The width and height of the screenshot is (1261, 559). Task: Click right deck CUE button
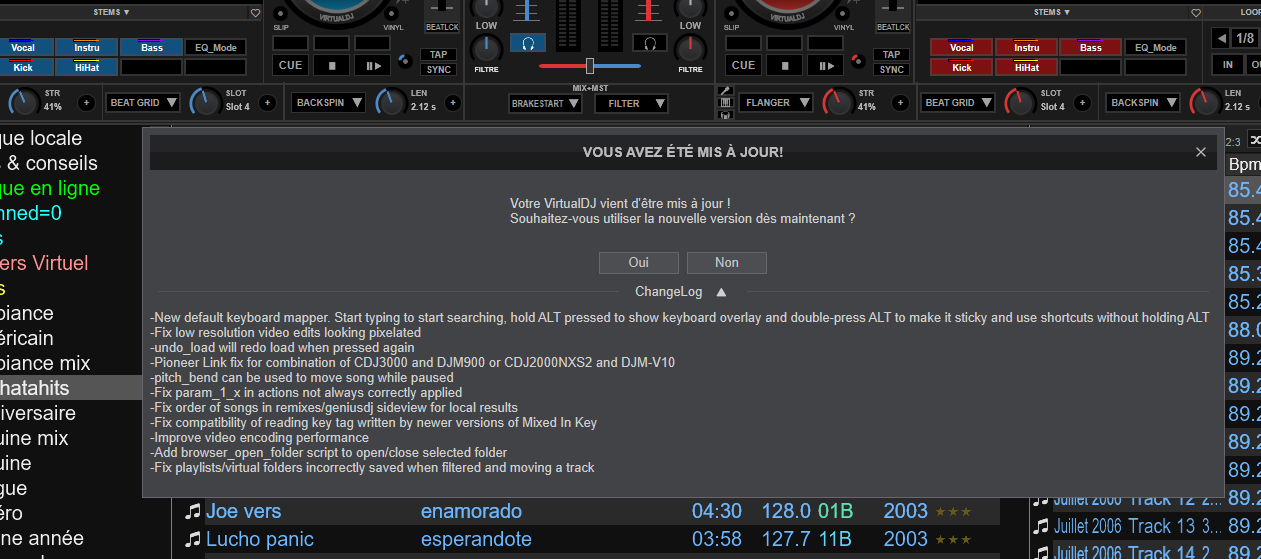[x=743, y=65]
